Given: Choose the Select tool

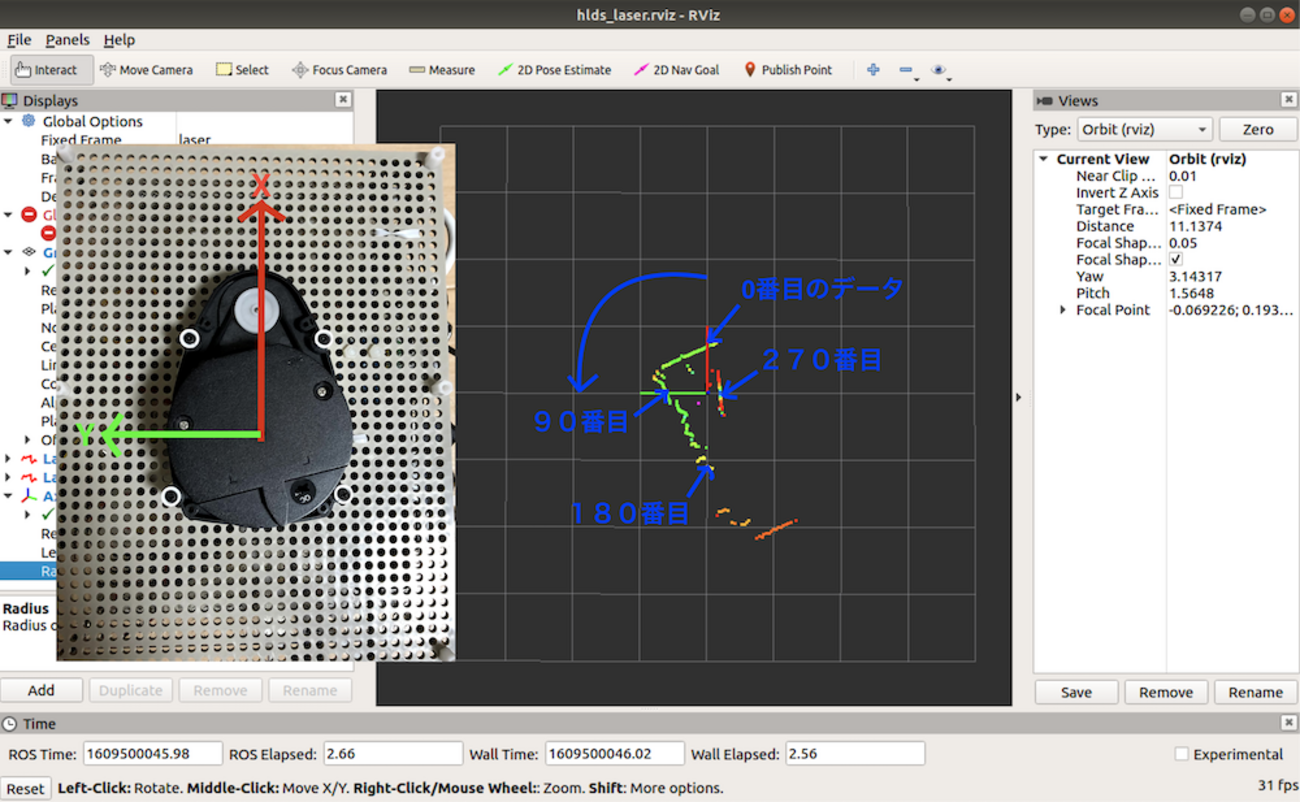Looking at the screenshot, I should [x=242, y=70].
